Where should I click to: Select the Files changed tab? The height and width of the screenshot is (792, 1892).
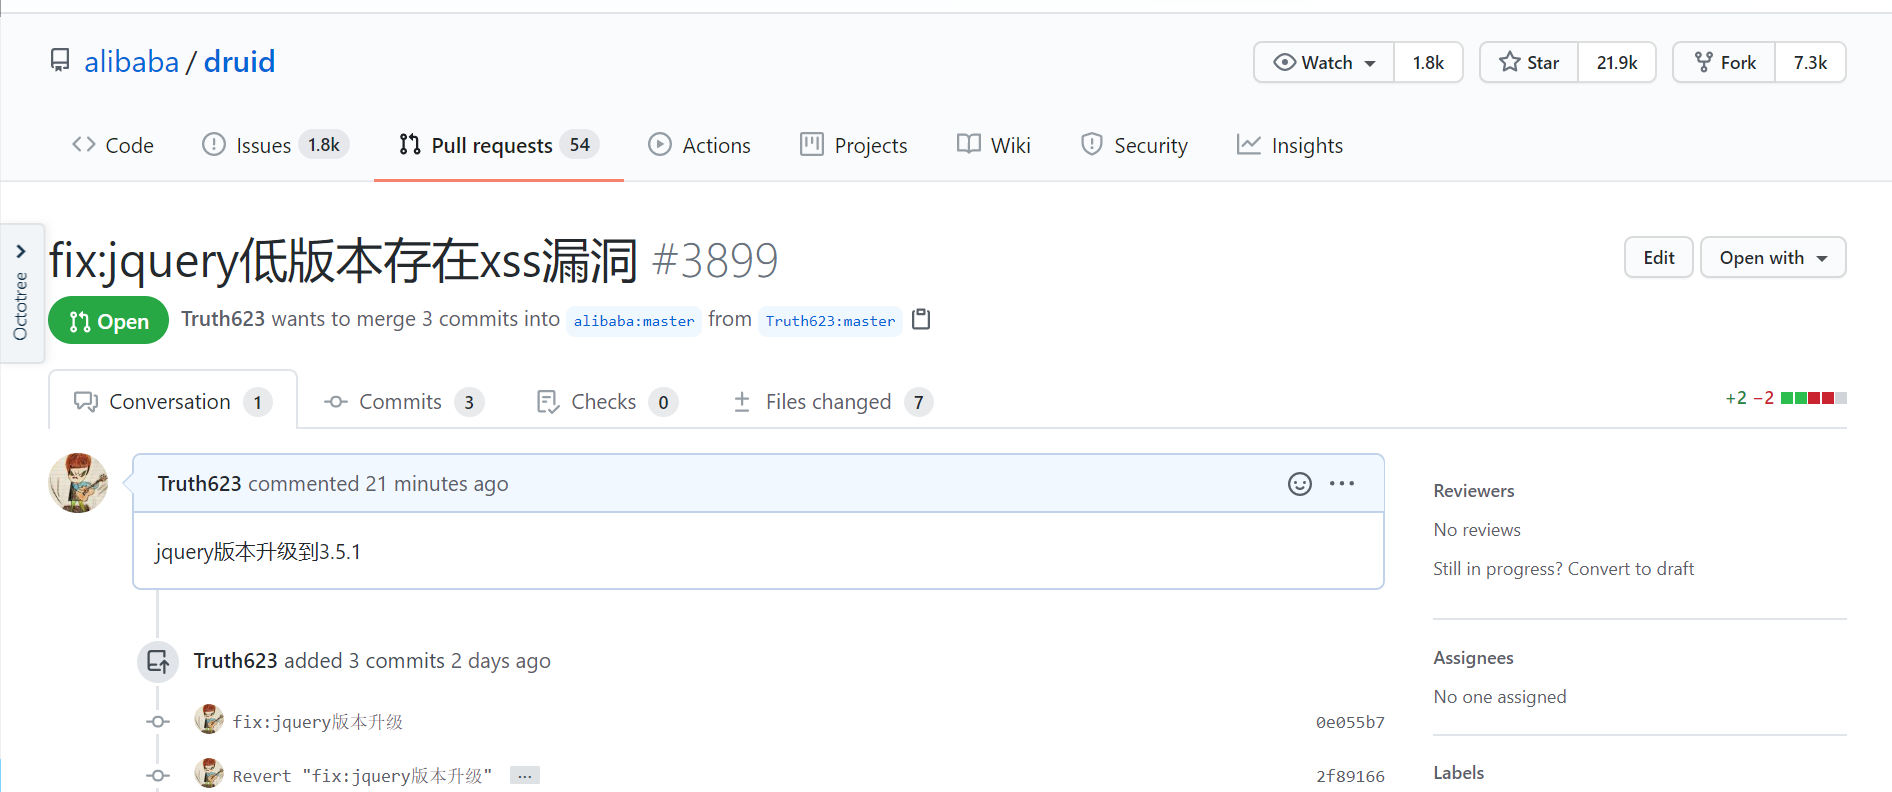pyautogui.click(x=832, y=401)
